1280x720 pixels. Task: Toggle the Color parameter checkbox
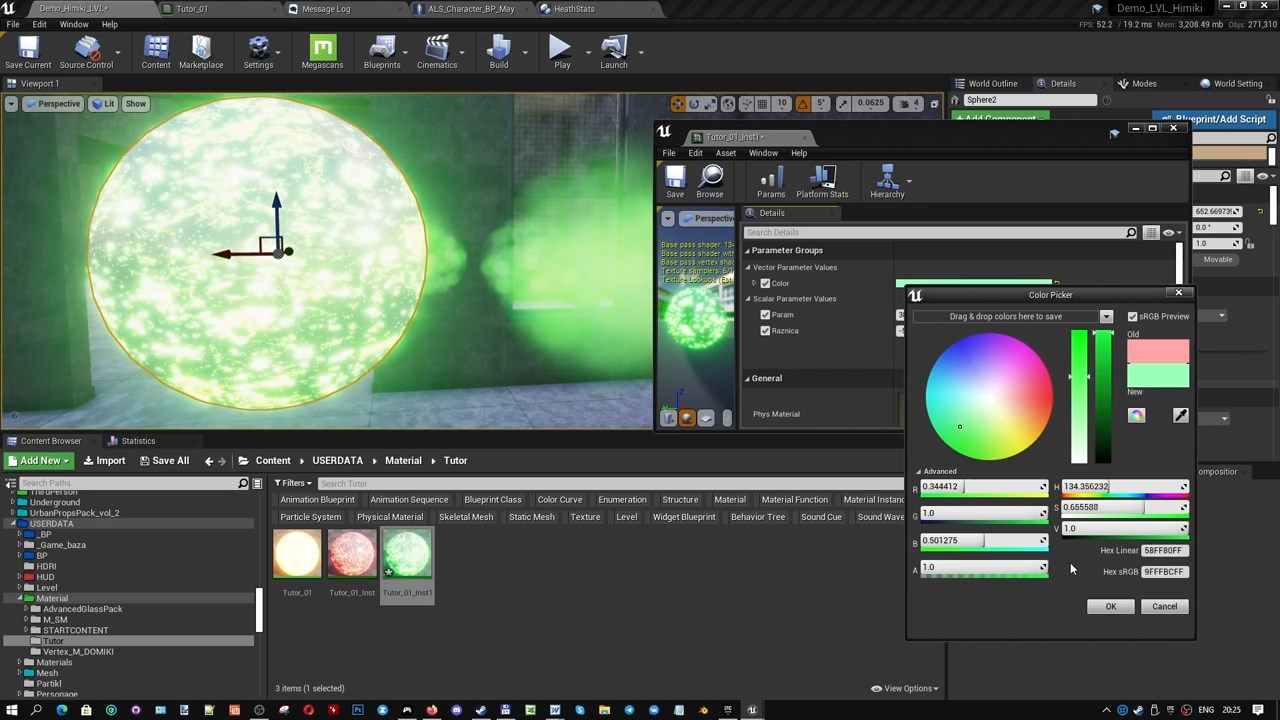[x=765, y=283]
